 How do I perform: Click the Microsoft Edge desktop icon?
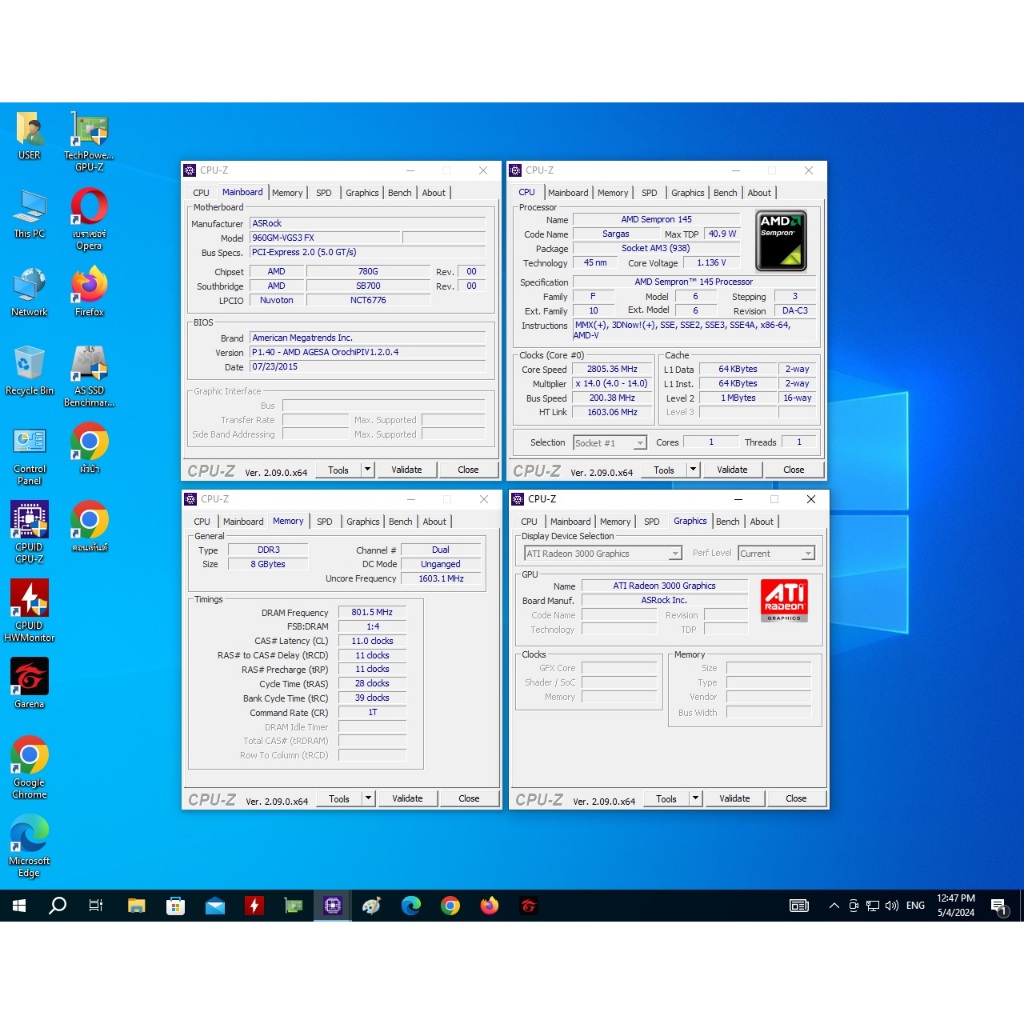pos(29,835)
